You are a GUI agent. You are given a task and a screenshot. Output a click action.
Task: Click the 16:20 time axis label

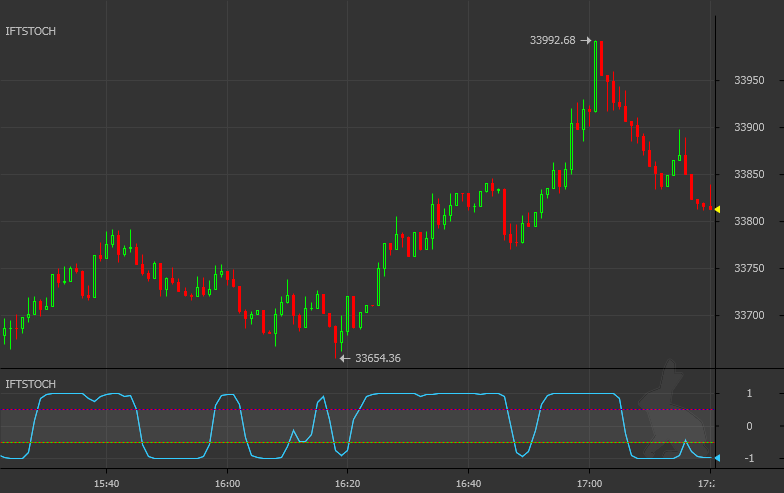tap(348, 484)
